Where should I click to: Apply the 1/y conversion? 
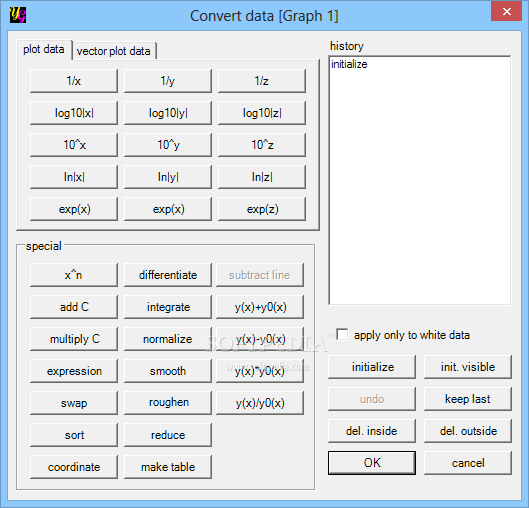168,81
